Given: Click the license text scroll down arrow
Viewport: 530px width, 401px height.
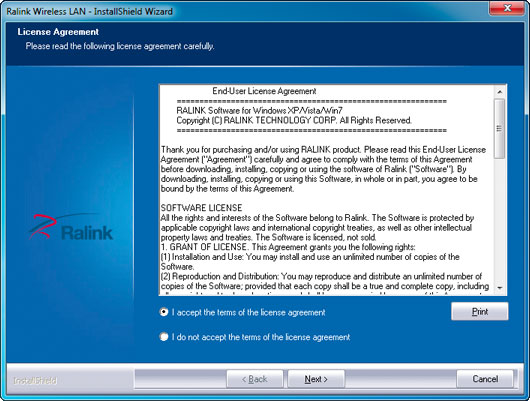Looking at the screenshot, I should click(500, 288).
